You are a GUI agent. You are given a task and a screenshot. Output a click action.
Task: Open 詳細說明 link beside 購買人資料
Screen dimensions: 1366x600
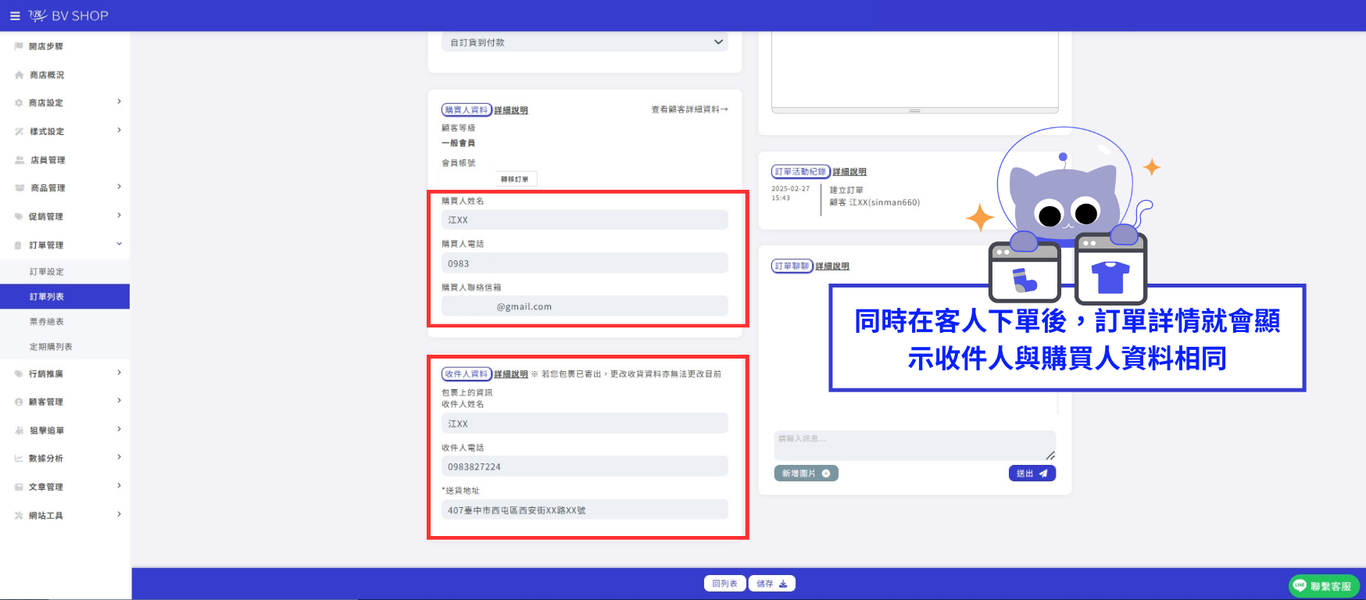click(x=511, y=110)
